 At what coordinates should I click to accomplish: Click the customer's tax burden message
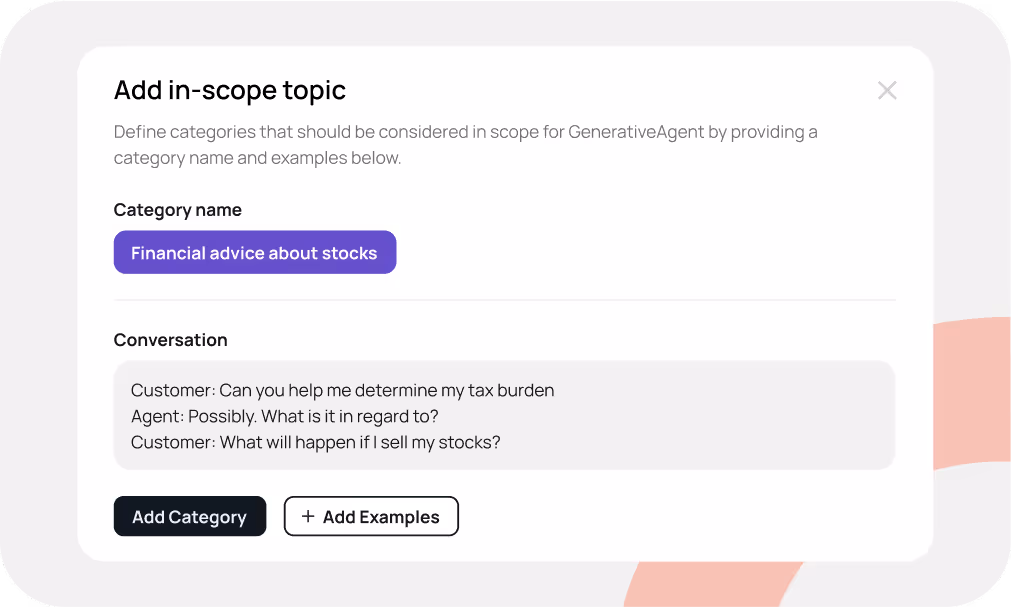click(342, 390)
